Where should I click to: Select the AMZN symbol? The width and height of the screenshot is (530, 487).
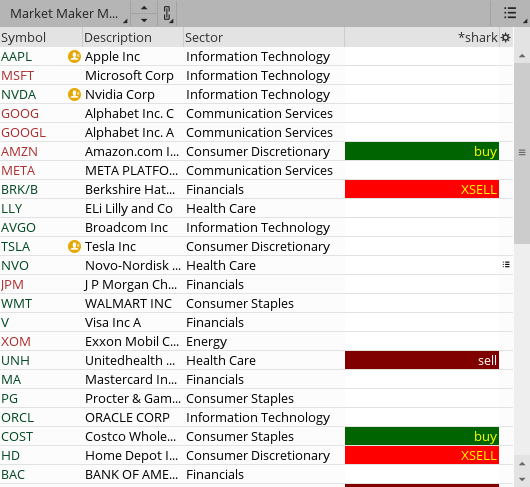point(19,152)
